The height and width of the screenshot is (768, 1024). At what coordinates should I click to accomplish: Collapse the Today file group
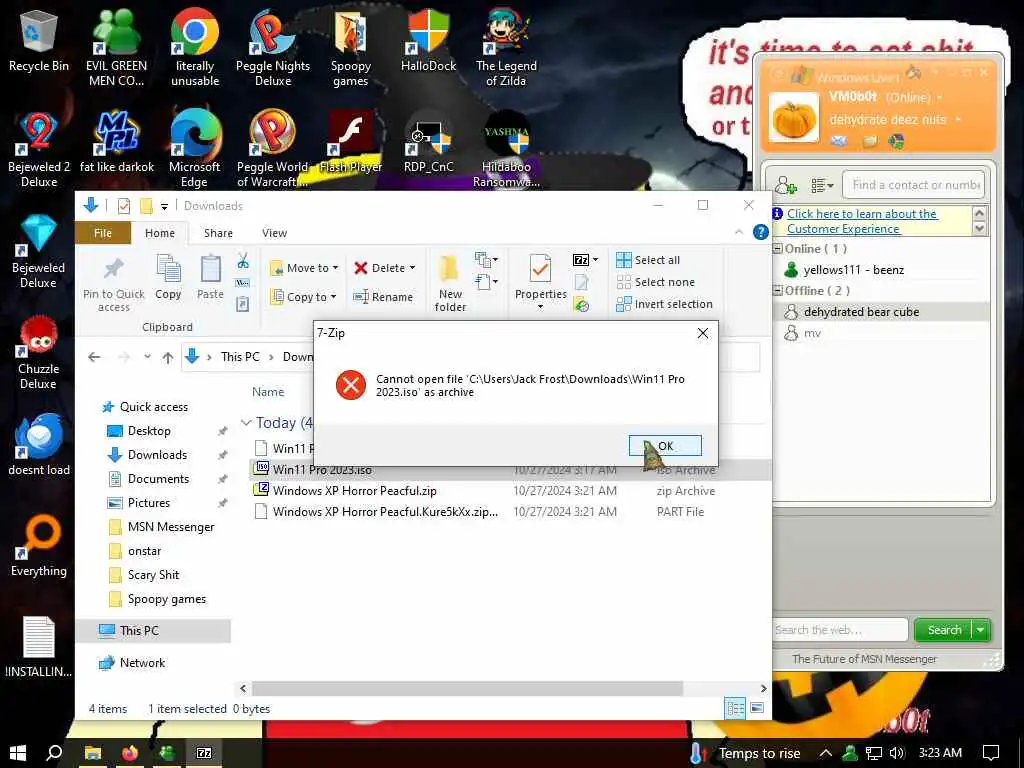[x=246, y=423]
